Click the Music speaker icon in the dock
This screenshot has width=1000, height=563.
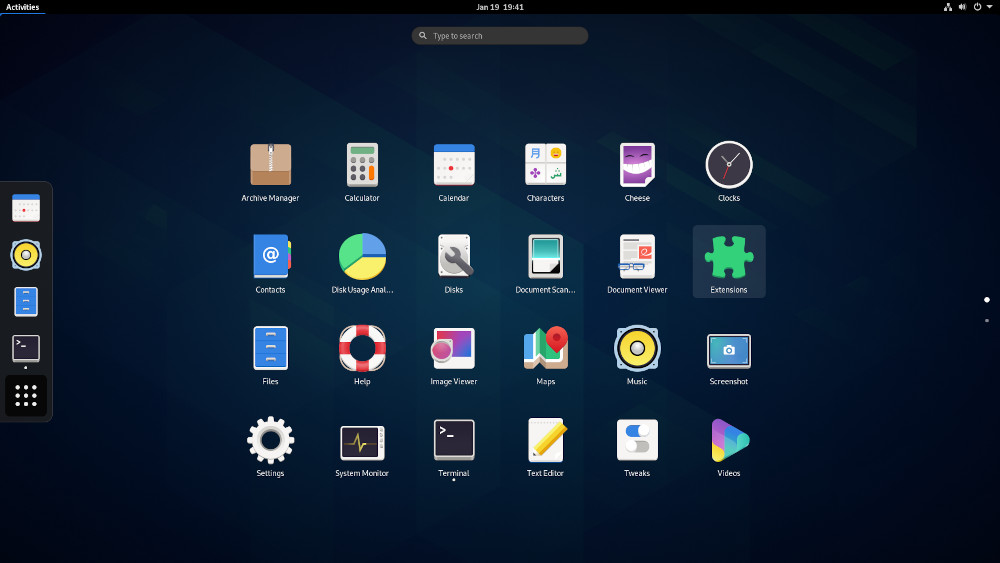(x=26, y=255)
